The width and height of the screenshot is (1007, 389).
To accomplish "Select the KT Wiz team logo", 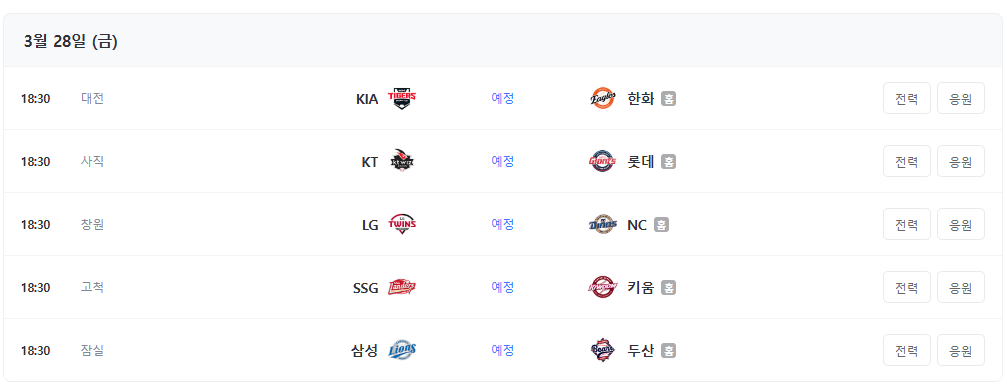I will pyautogui.click(x=403, y=161).
